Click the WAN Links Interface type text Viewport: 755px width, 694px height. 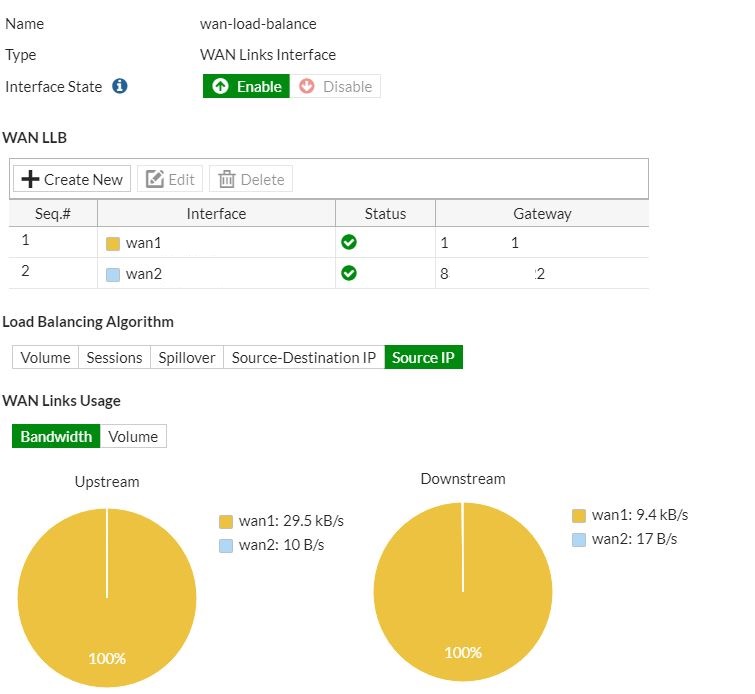268,54
